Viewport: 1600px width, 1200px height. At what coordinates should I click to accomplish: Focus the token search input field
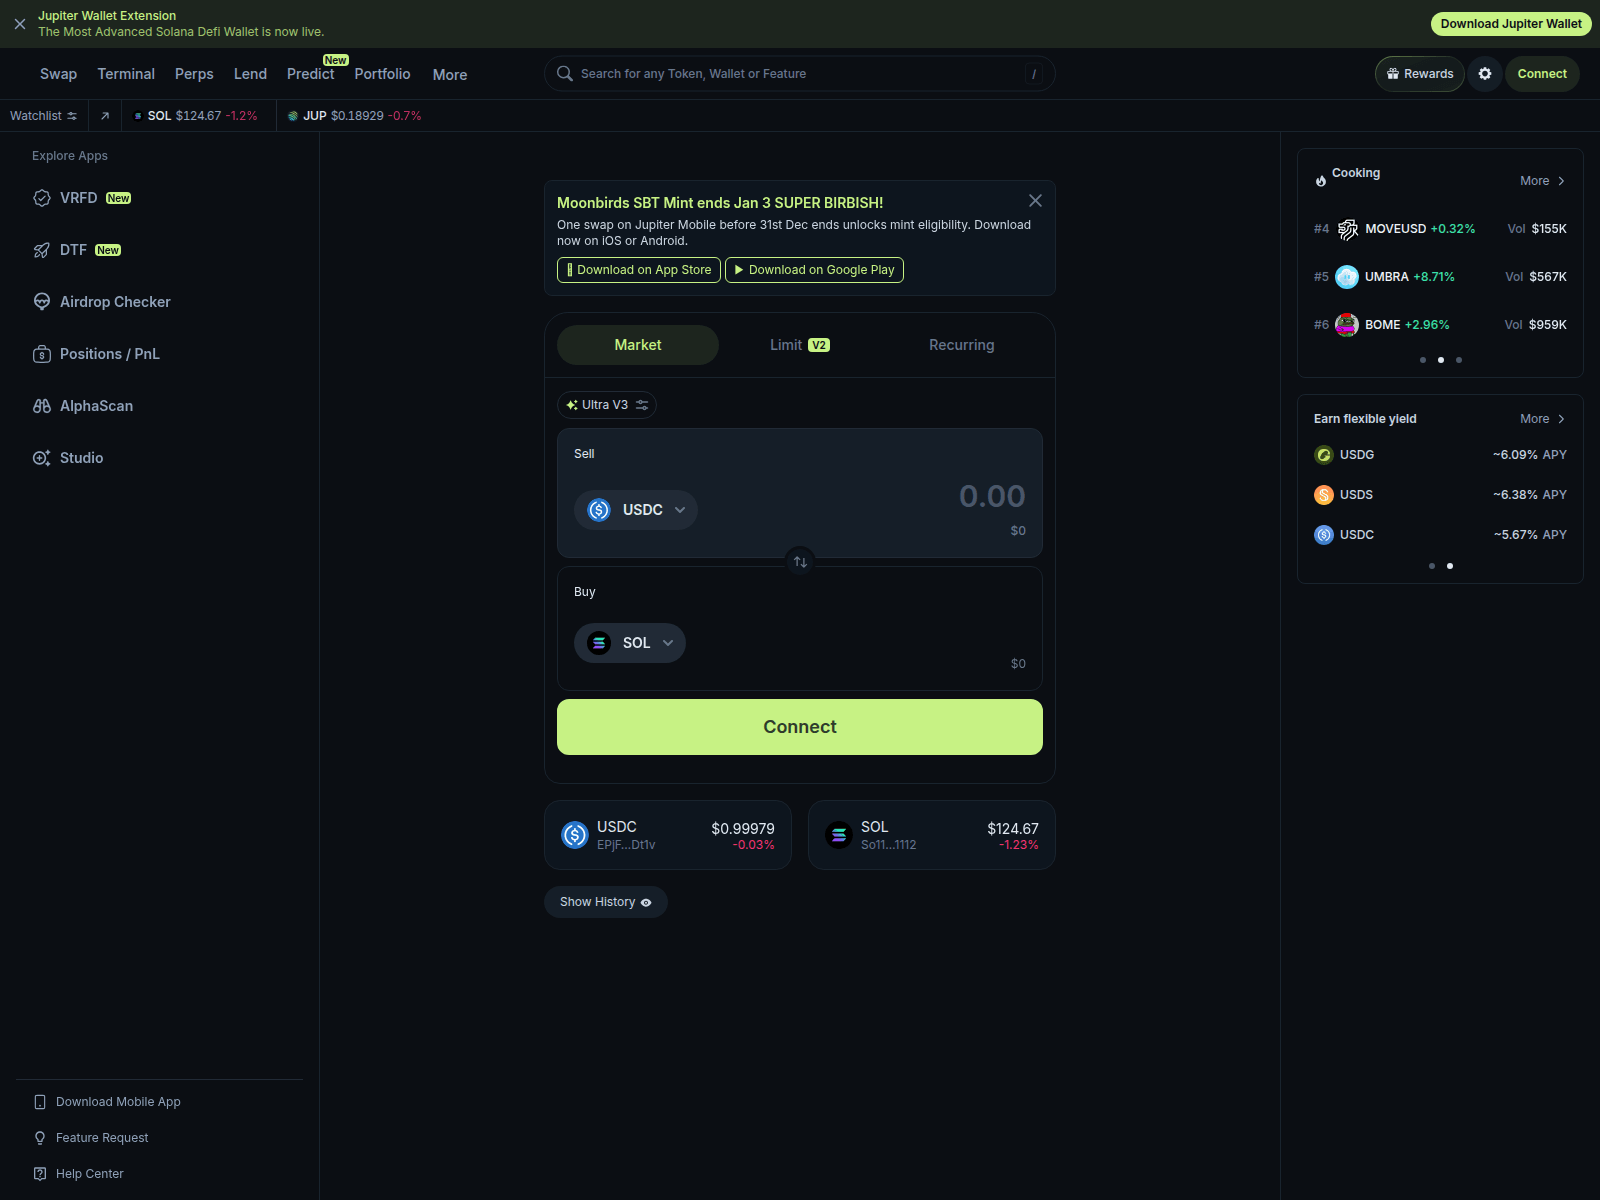pos(800,74)
